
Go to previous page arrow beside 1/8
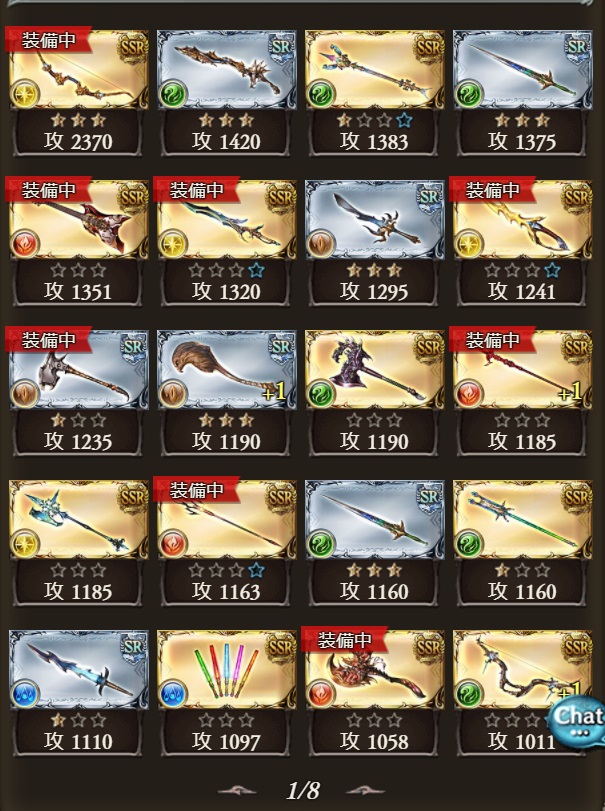pos(237,790)
